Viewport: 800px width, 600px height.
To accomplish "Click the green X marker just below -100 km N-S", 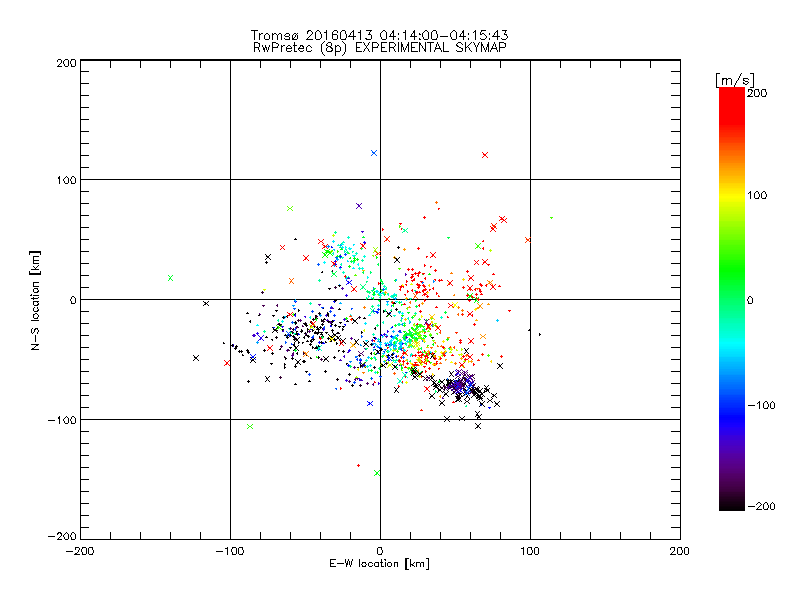I will pyautogui.click(x=250, y=427).
